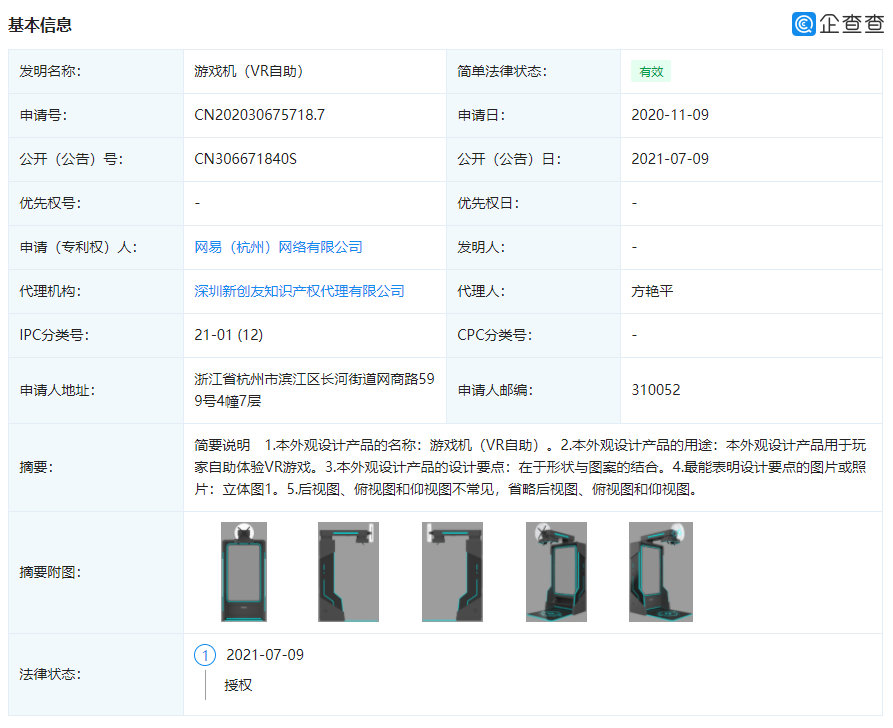Screen dimensions: 893x728
Task: View the third side-view patent thumbnail
Action: click(452, 571)
